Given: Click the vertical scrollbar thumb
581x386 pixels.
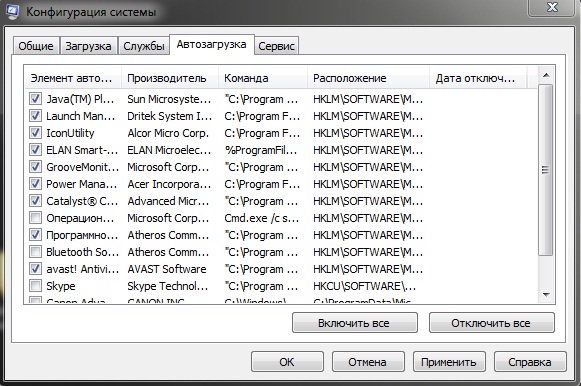Looking at the screenshot, I should tap(545, 170).
